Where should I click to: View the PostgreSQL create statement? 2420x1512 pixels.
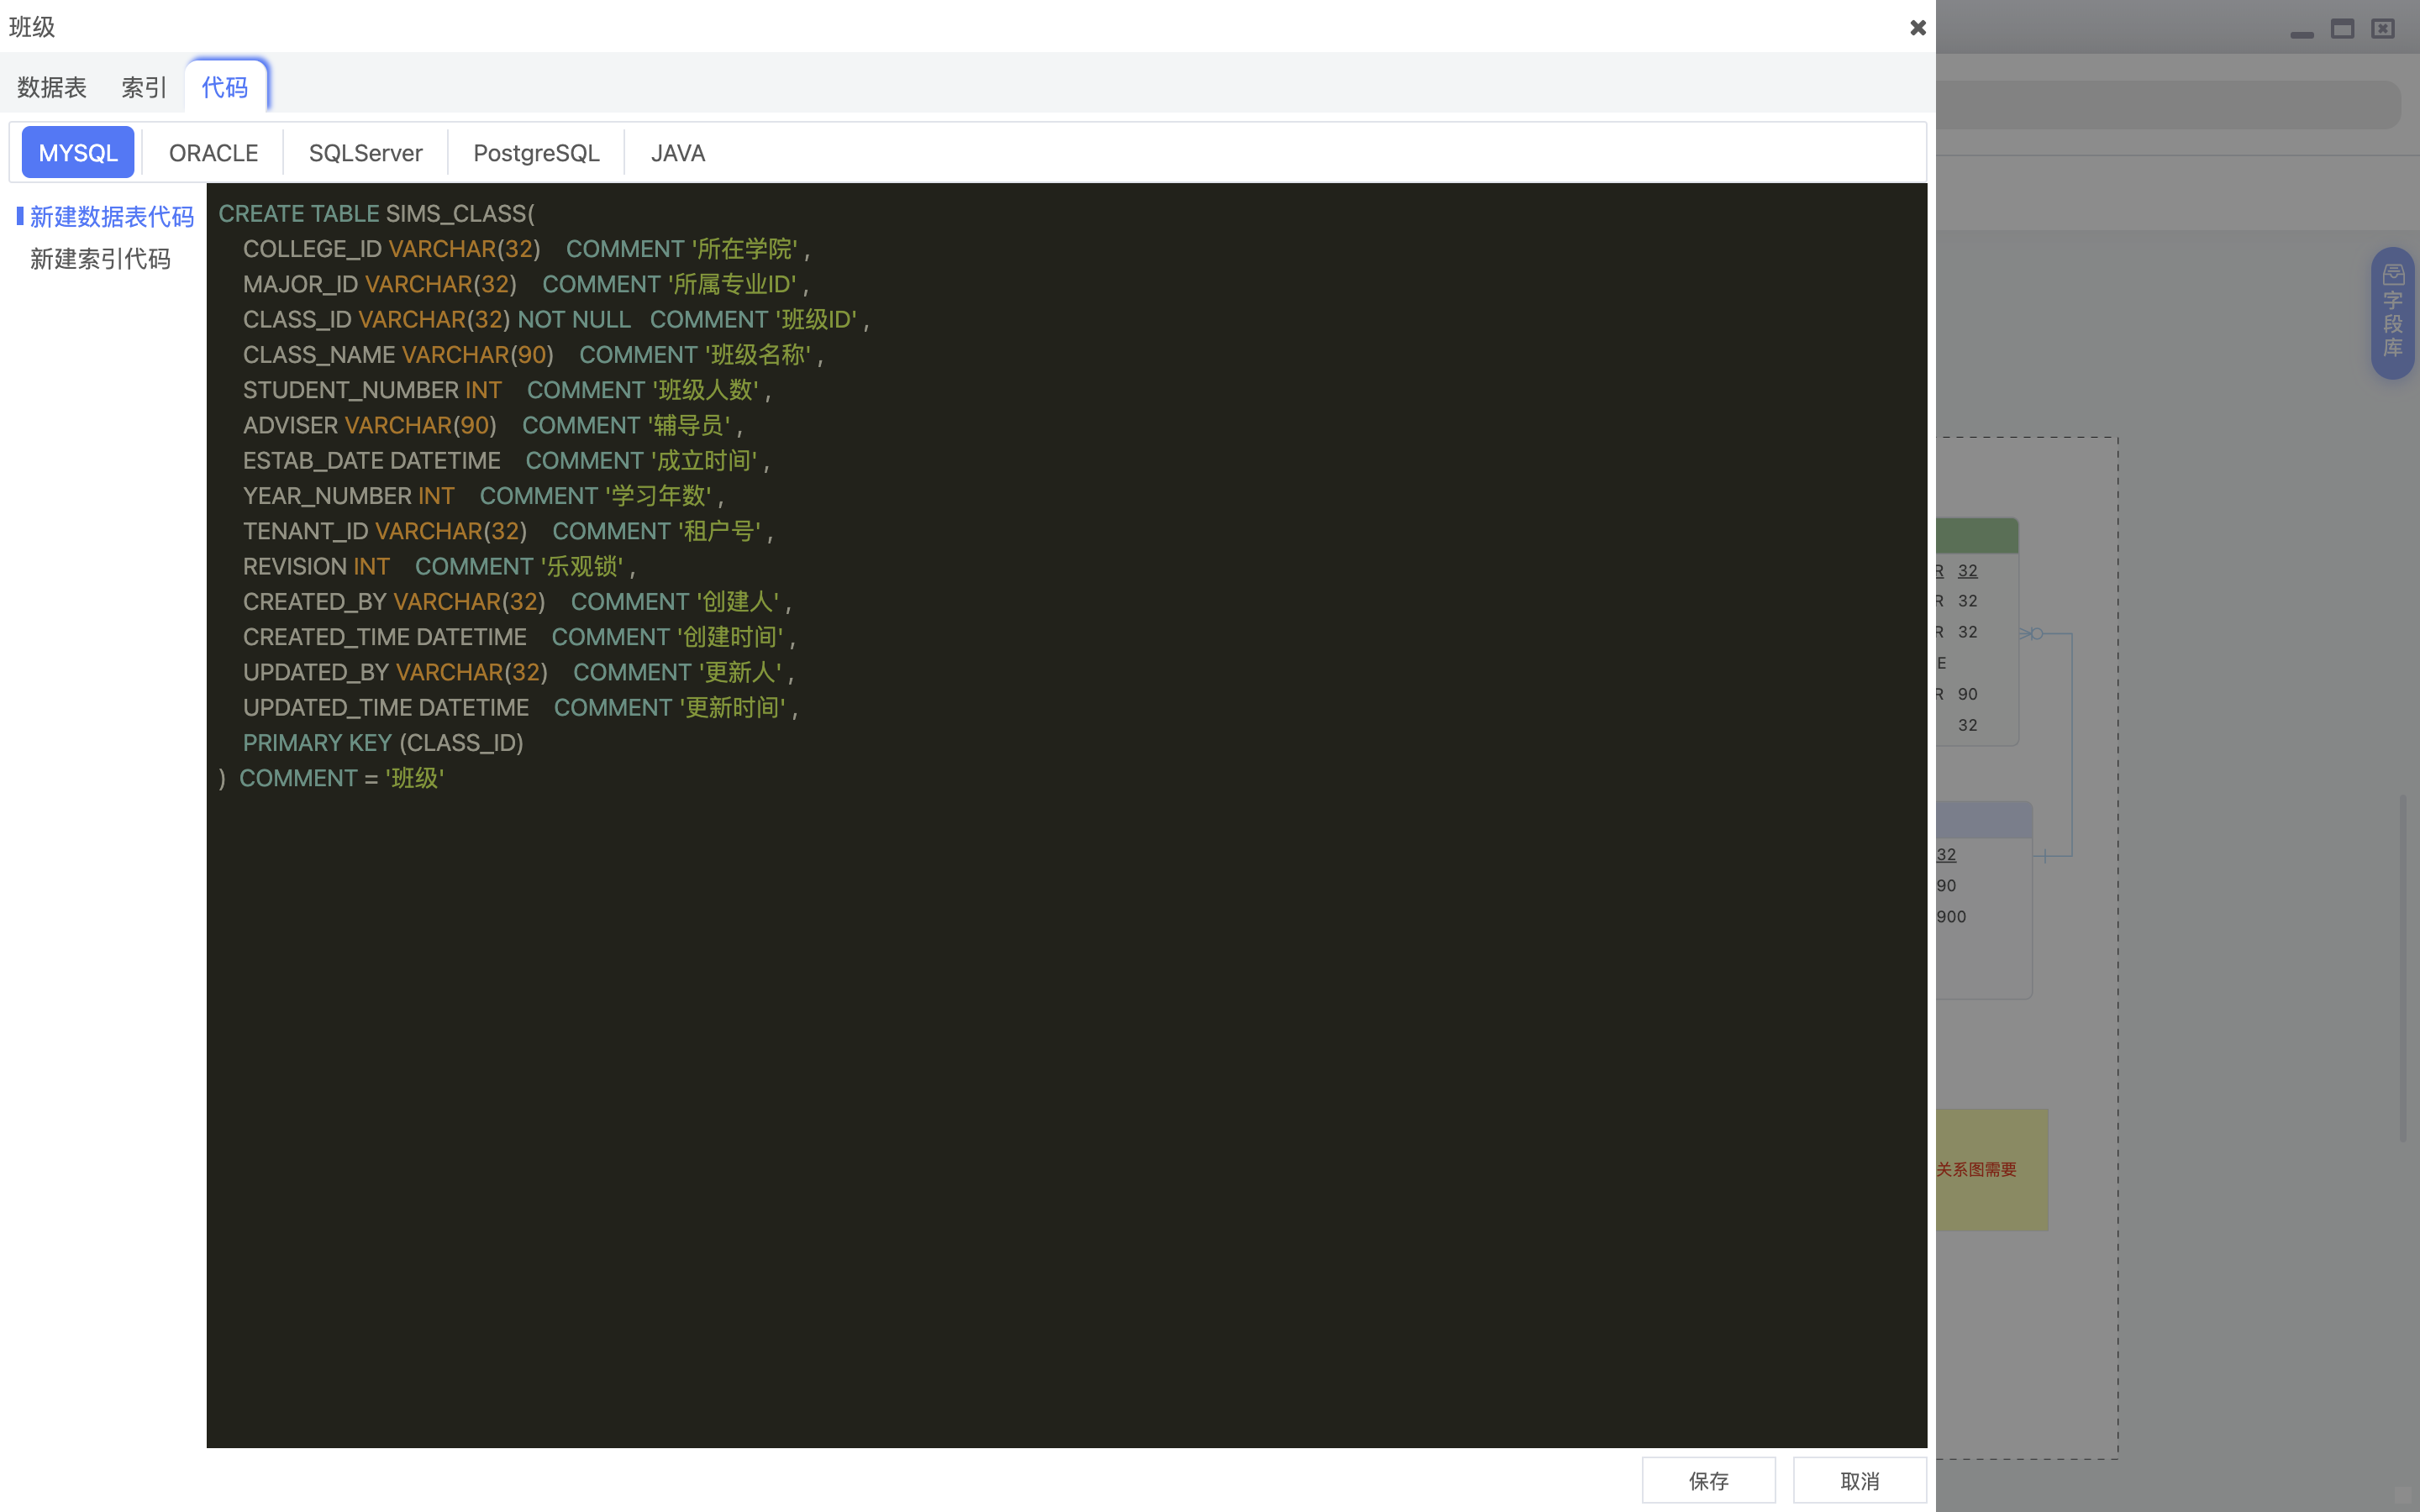coord(536,152)
